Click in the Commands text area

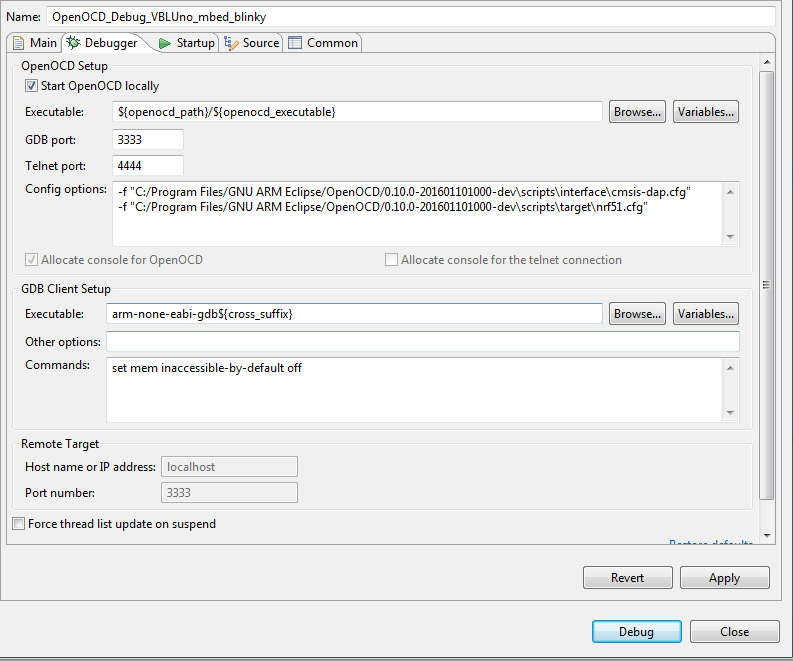coord(415,390)
